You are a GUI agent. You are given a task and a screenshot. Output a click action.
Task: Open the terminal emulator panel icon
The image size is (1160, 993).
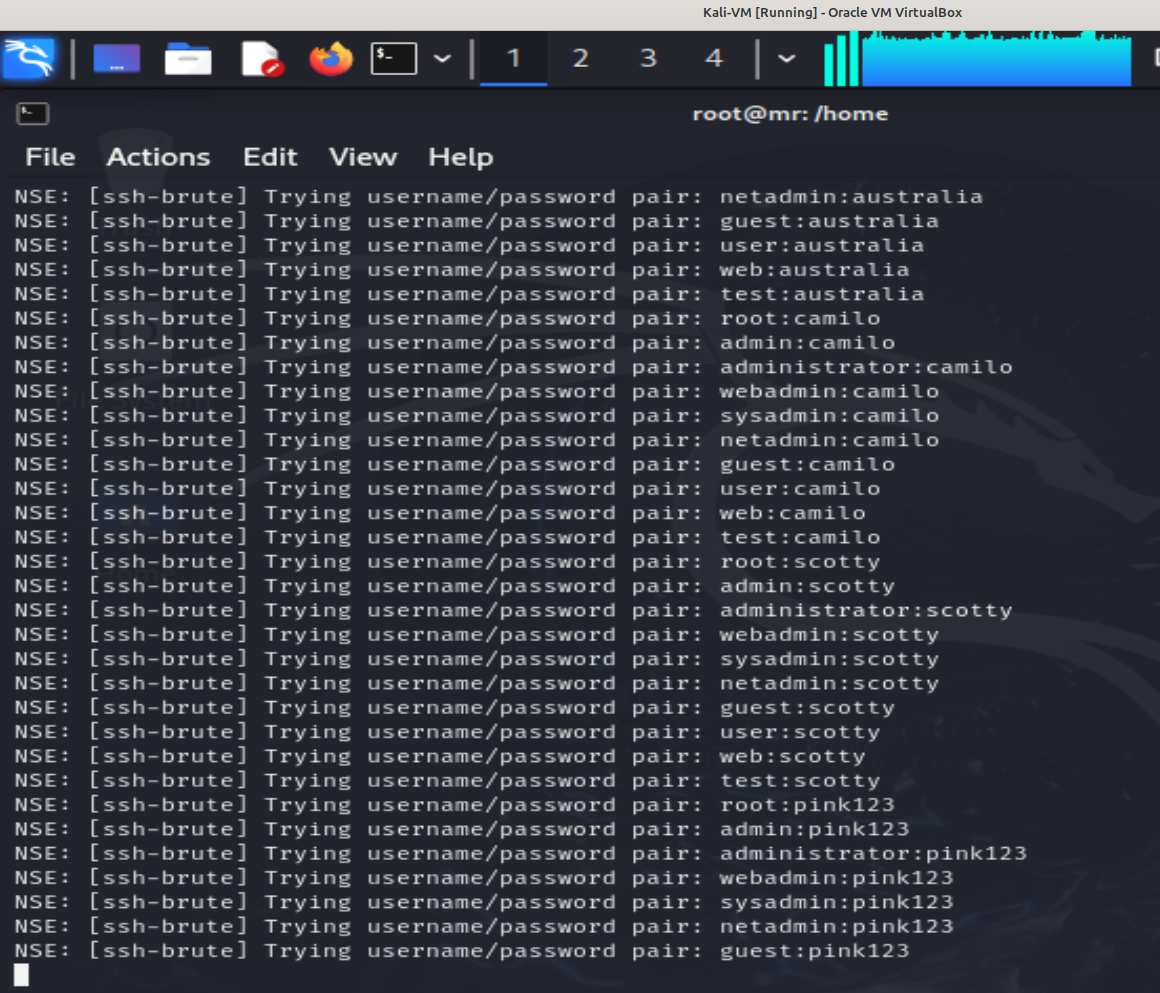[x=394, y=58]
